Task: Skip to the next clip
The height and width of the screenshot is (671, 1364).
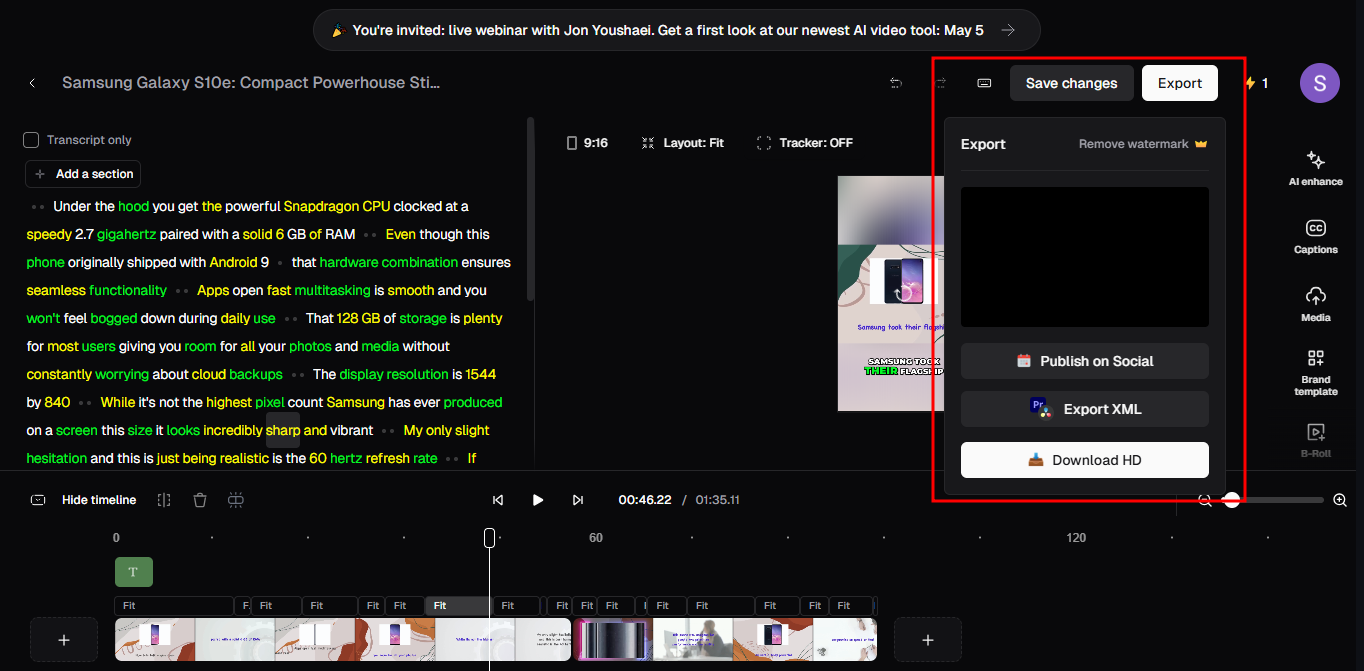Action: pyautogui.click(x=578, y=500)
